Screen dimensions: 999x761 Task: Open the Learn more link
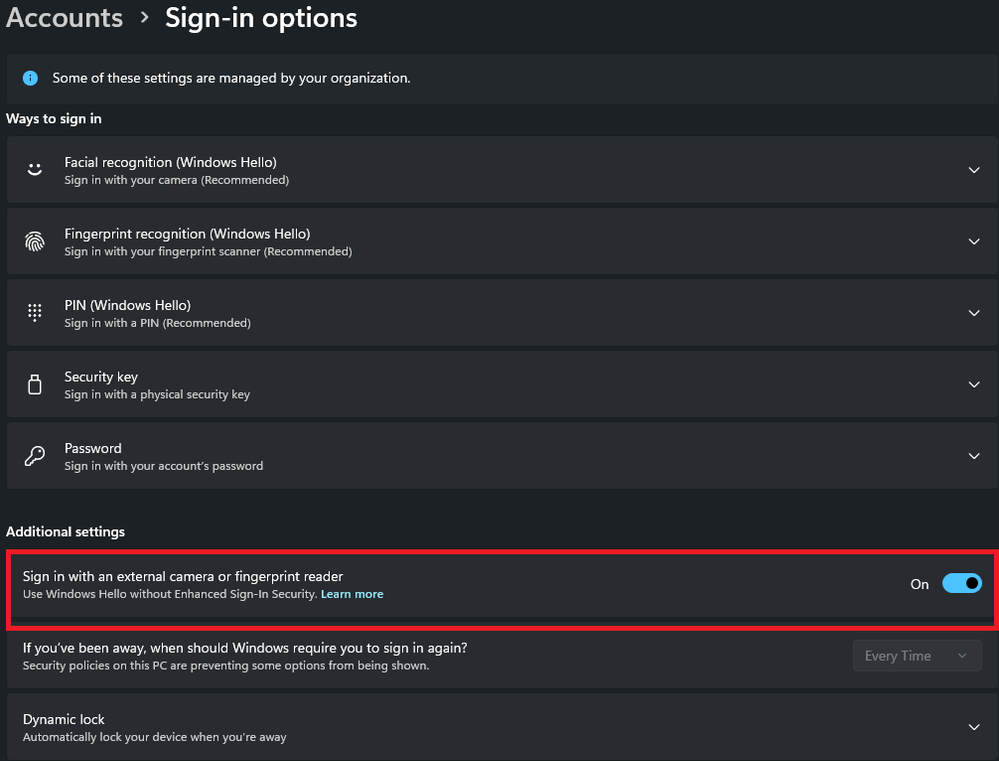click(x=352, y=594)
